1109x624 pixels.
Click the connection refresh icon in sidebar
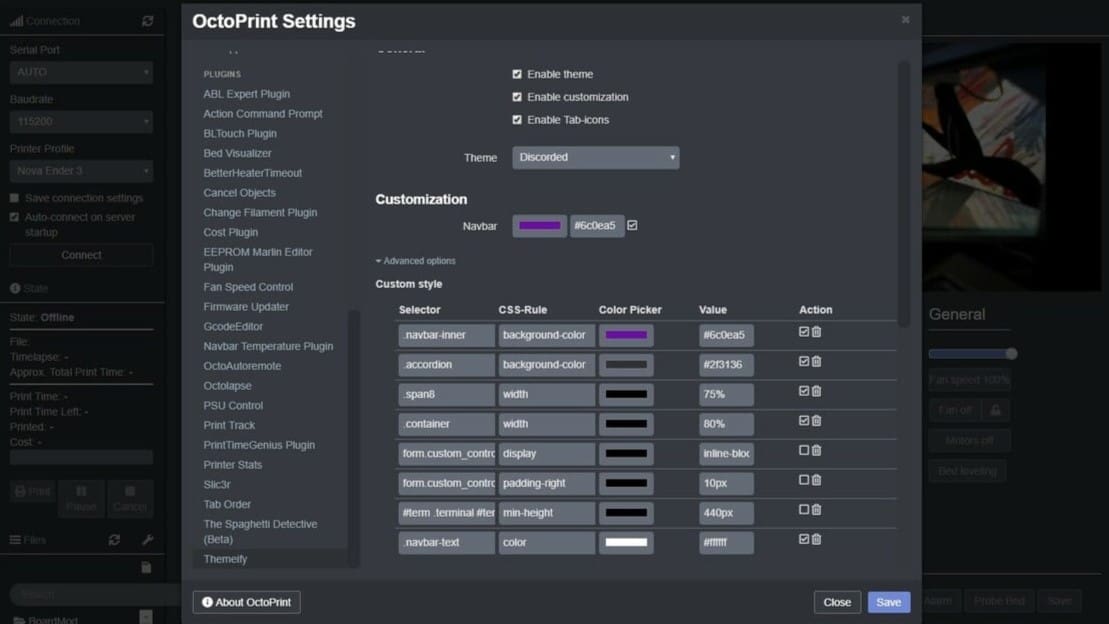pyautogui.click(x=147, y=21)
